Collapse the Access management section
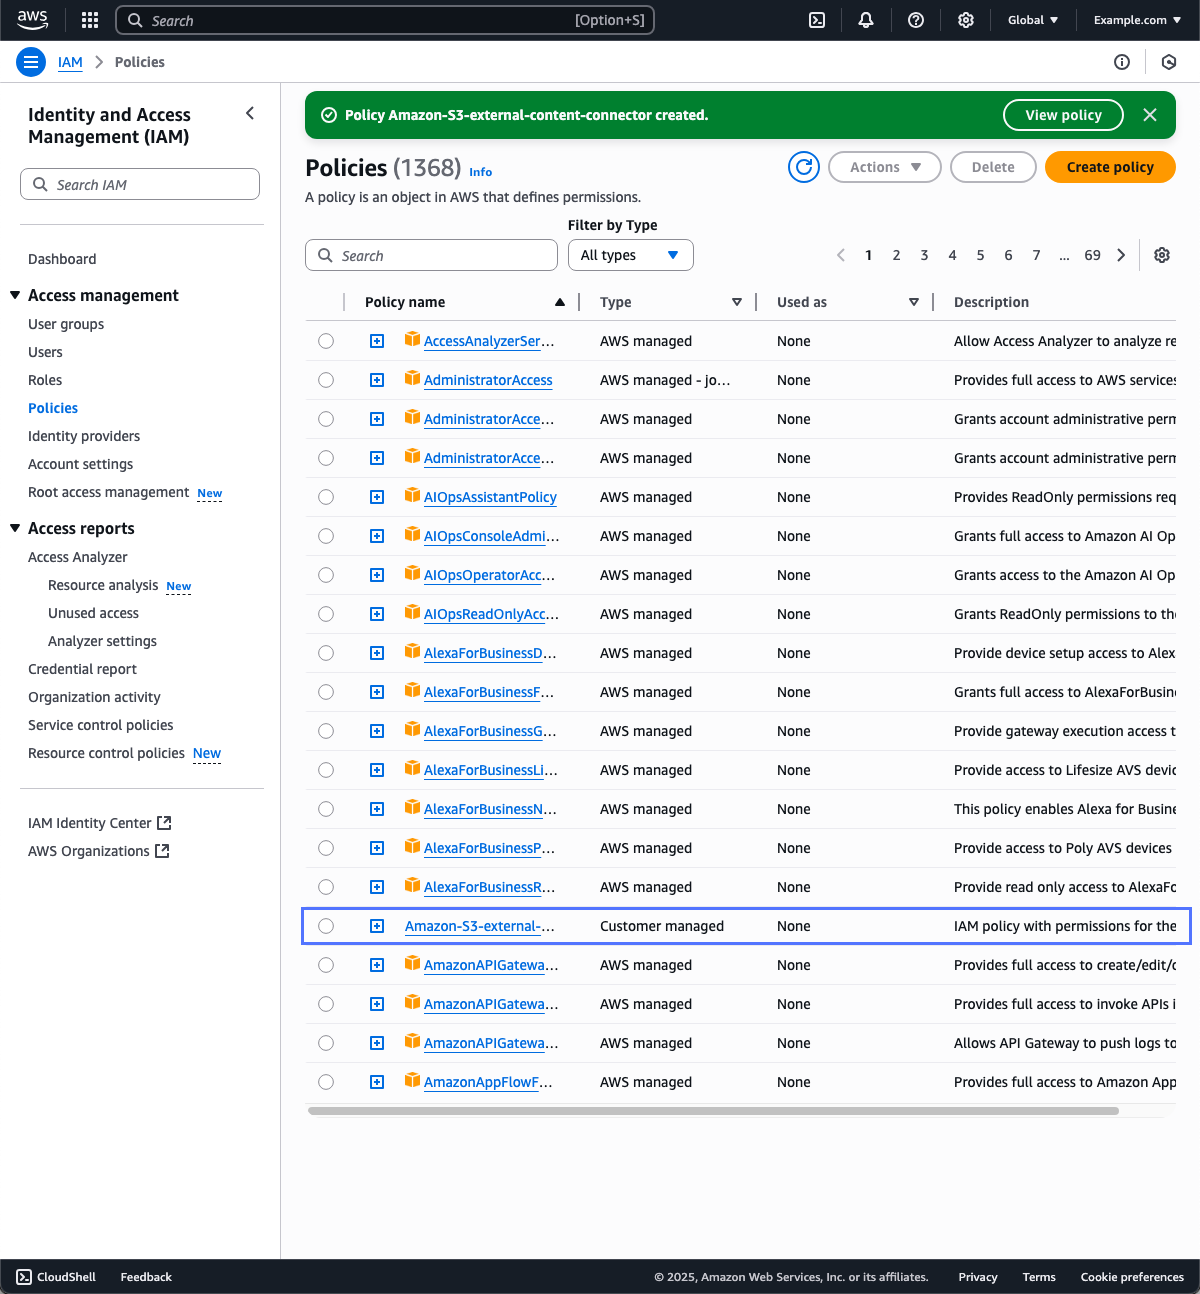 point(15,295)
